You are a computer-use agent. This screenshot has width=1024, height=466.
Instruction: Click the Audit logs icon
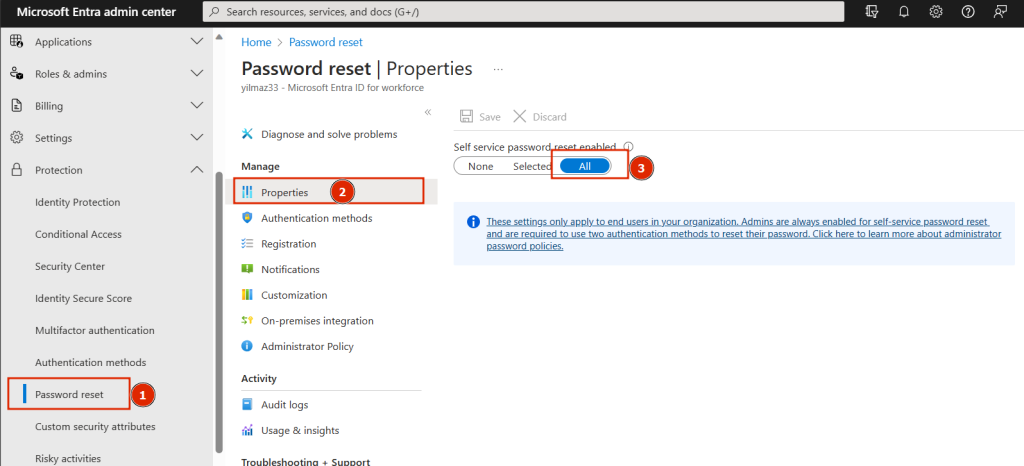click(247, 405)
